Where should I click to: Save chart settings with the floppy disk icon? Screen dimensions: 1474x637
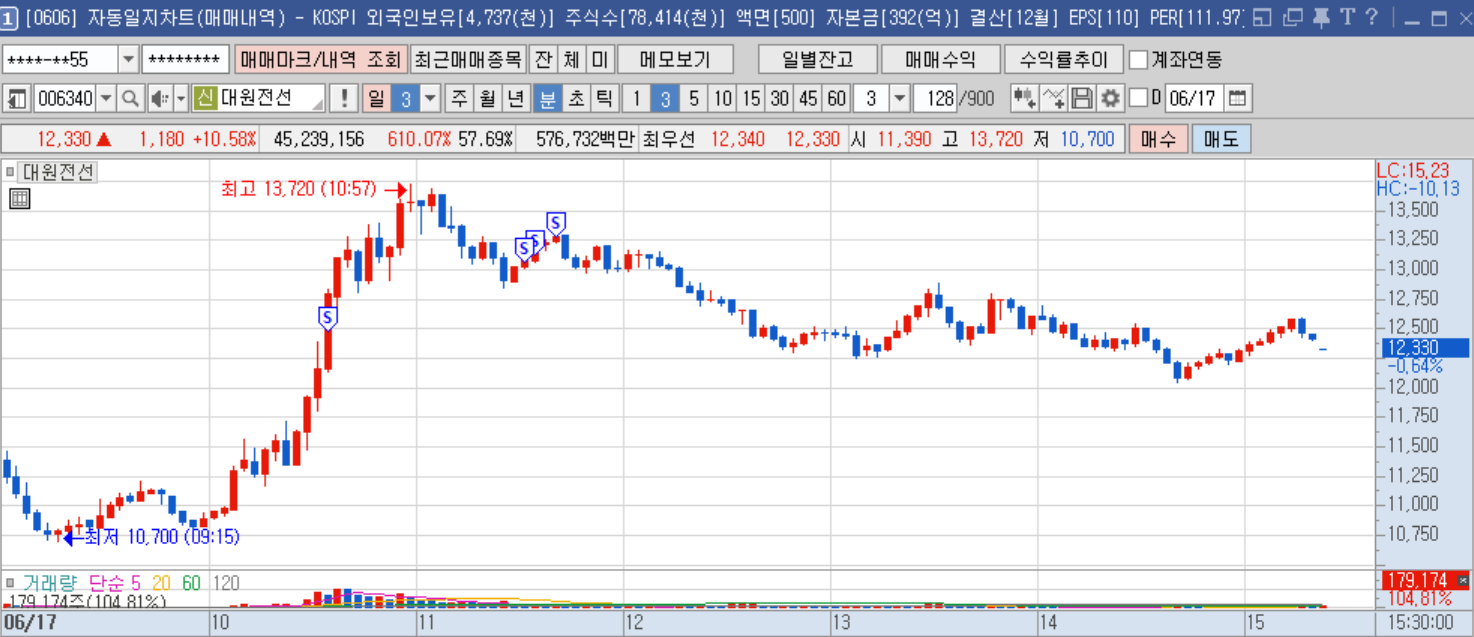tap(1082, 98)
